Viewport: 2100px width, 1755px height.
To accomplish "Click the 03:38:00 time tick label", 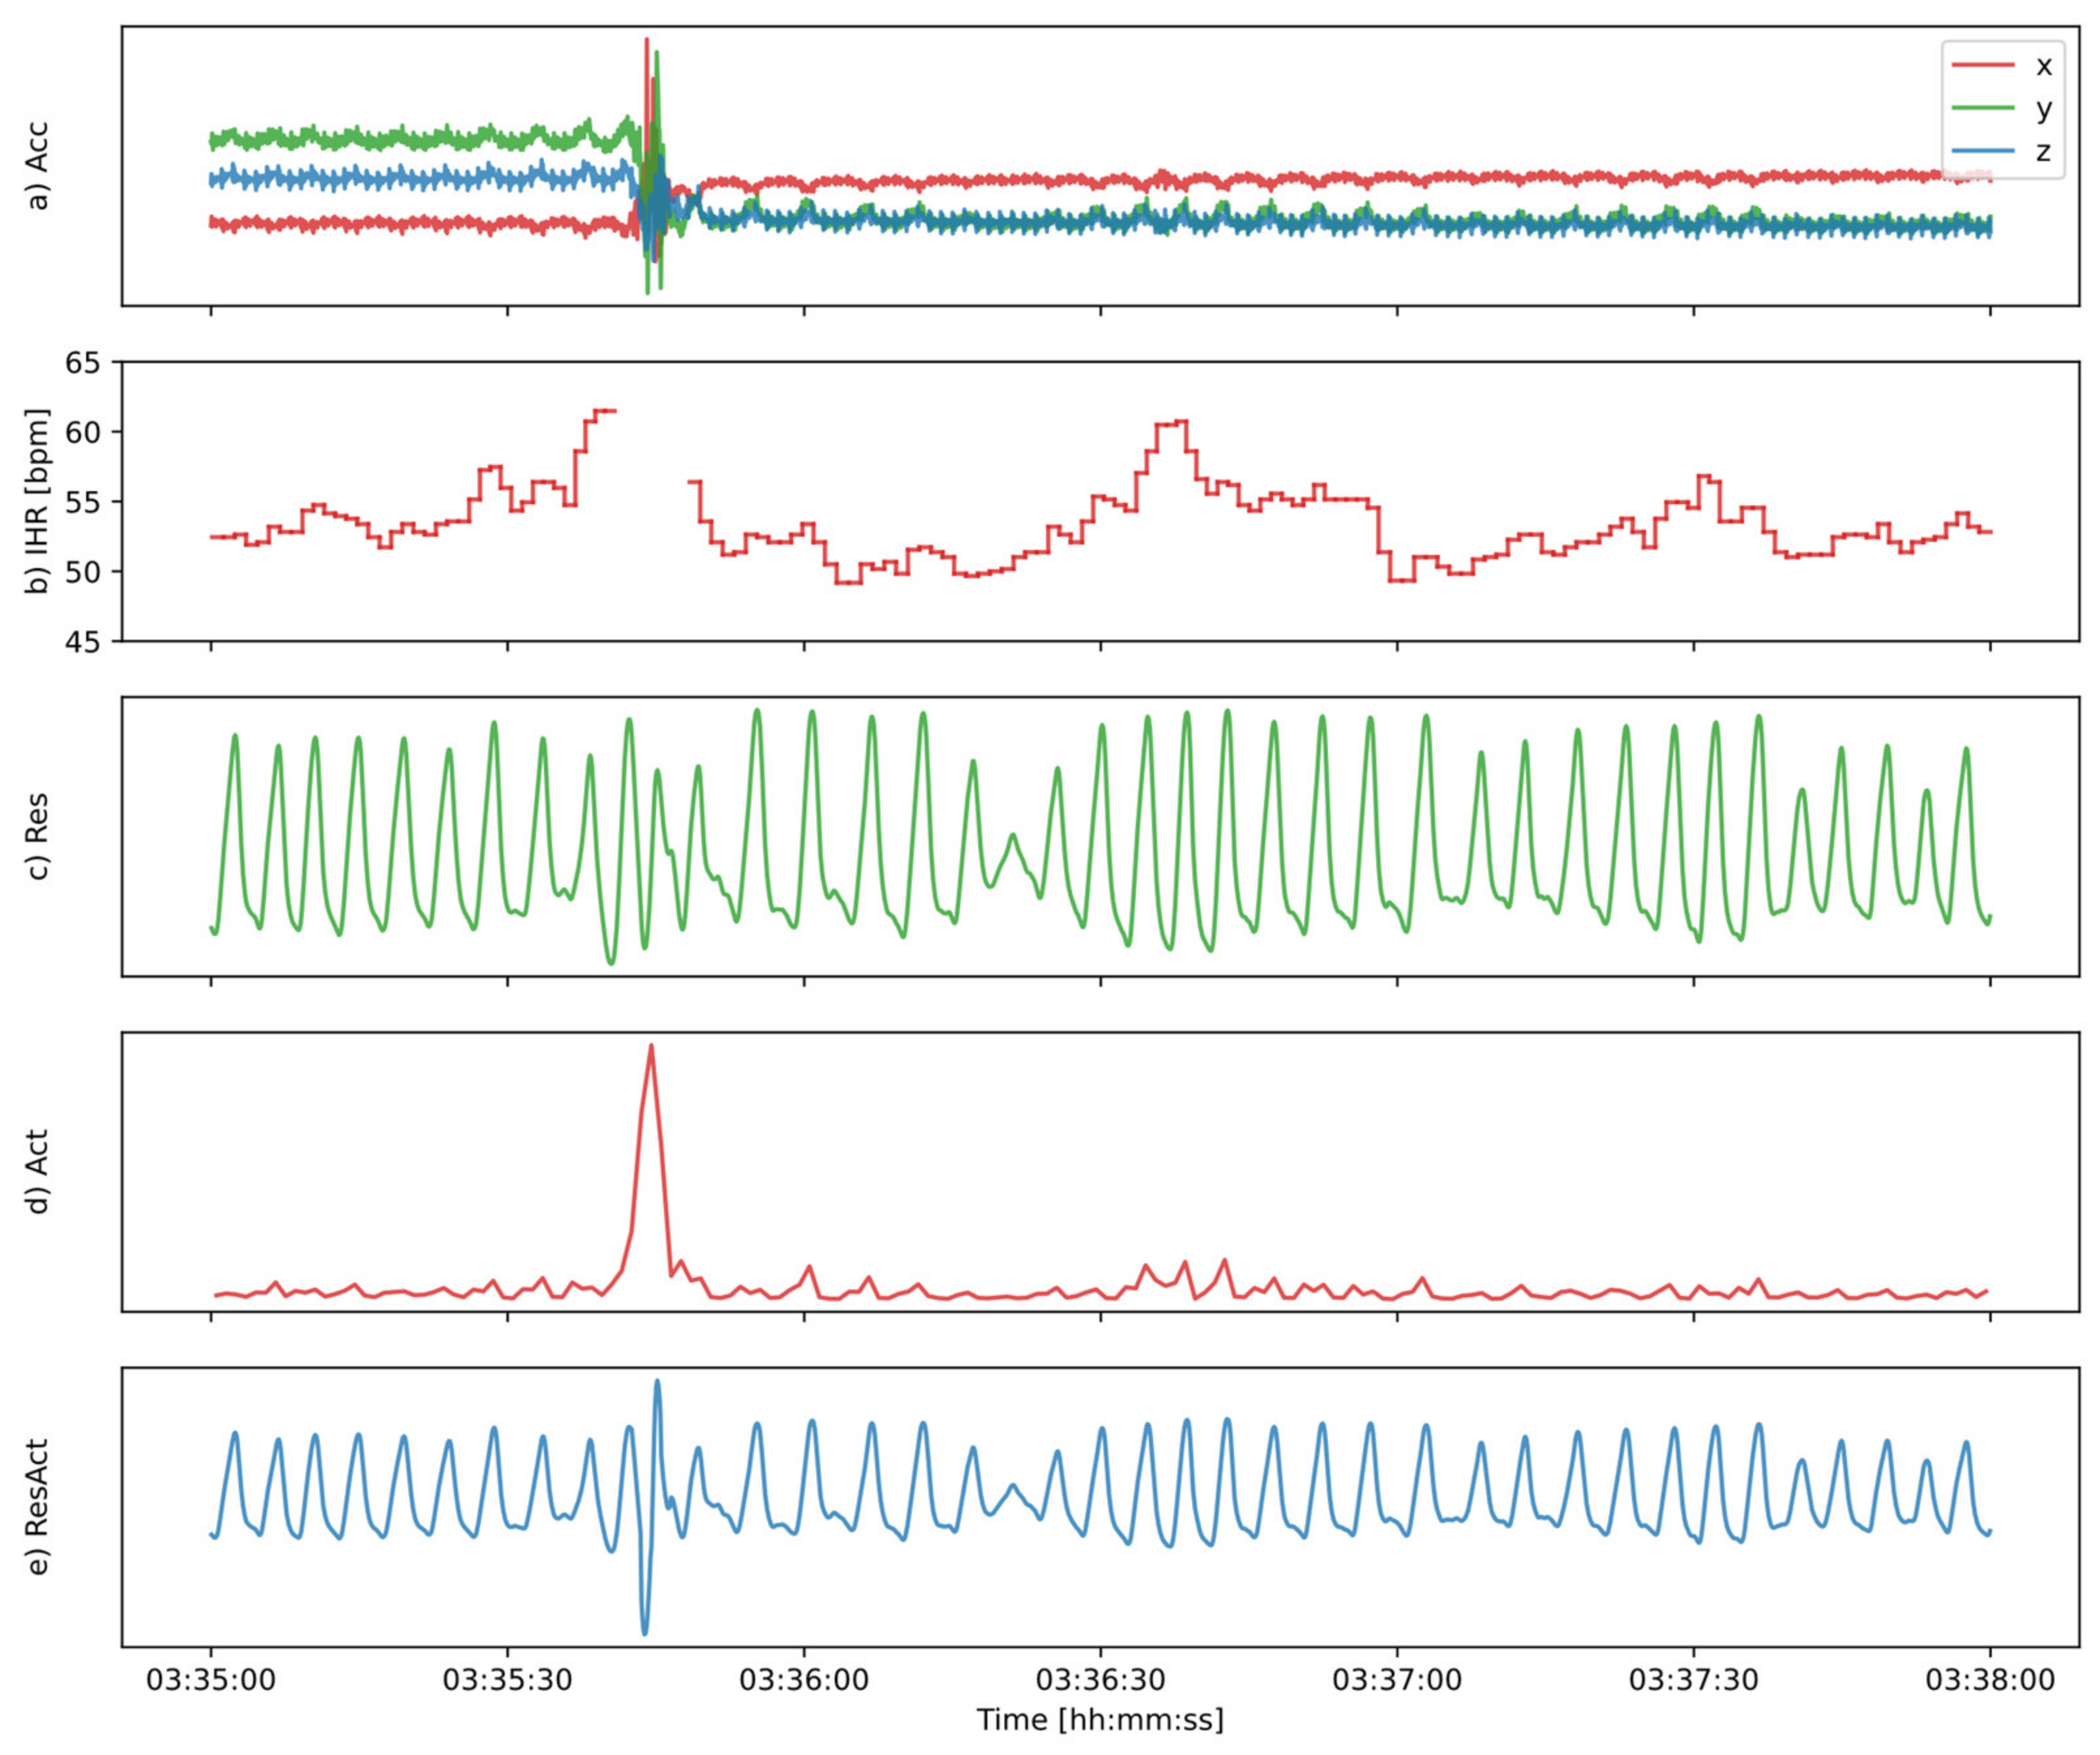I will (1989, 1679).
